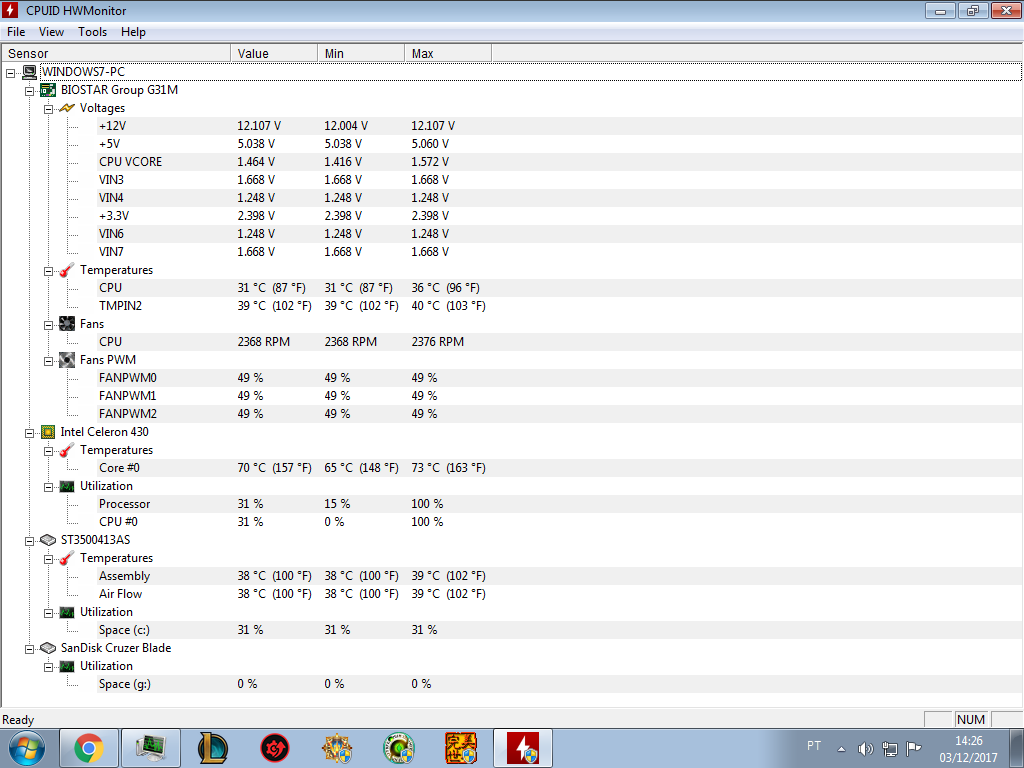Select the Assembly temperature row
This screenshot has height=768, width=1024.
click(560, 576)
